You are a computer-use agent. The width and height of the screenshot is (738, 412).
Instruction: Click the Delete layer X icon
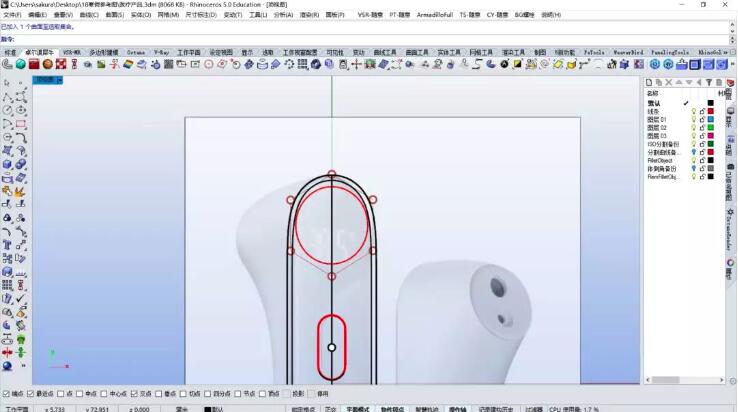[x=669, y=82]
